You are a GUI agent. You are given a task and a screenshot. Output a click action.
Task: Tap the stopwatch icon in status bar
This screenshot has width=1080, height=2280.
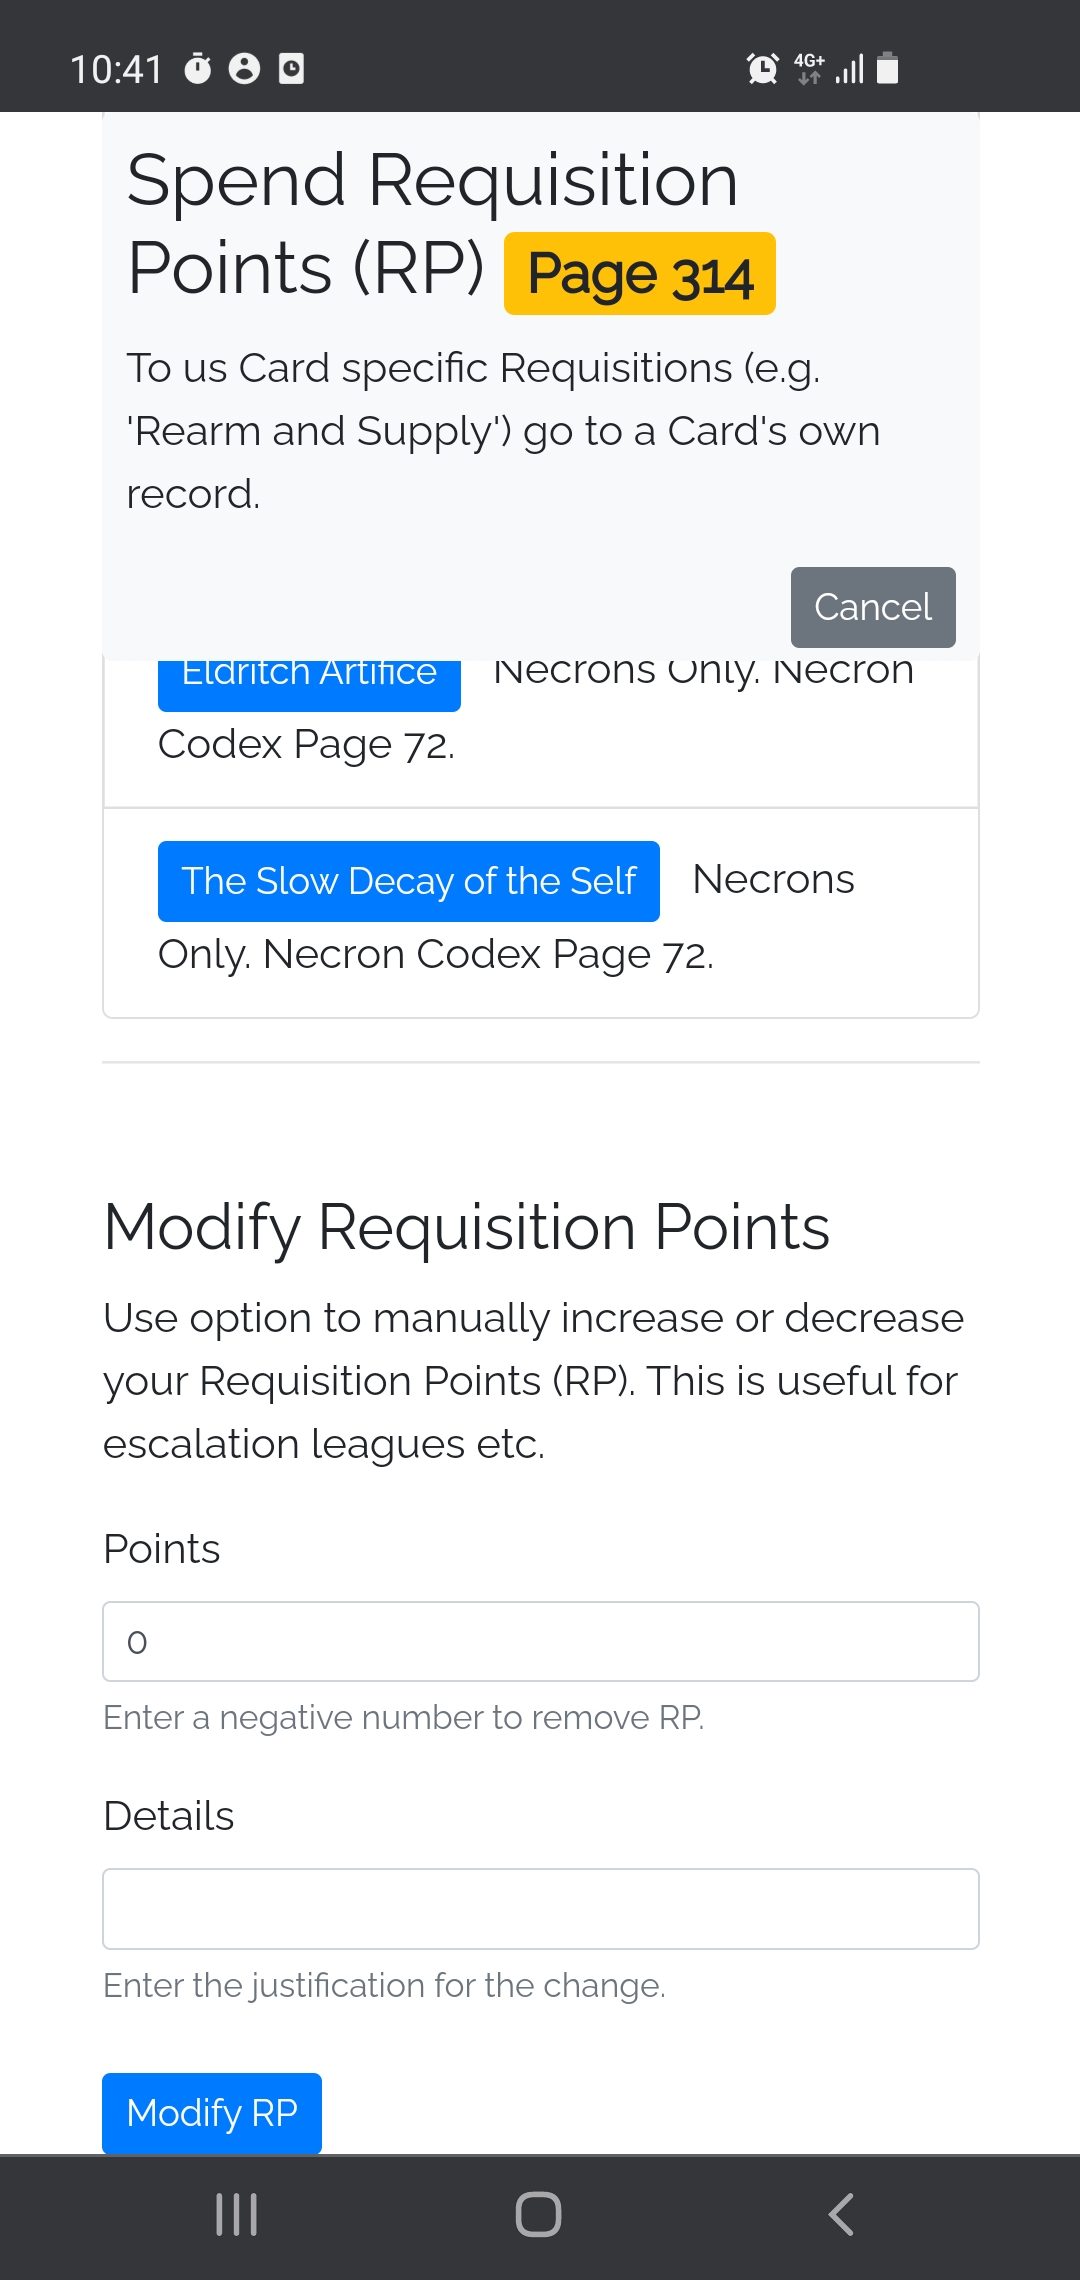[198, 68]
